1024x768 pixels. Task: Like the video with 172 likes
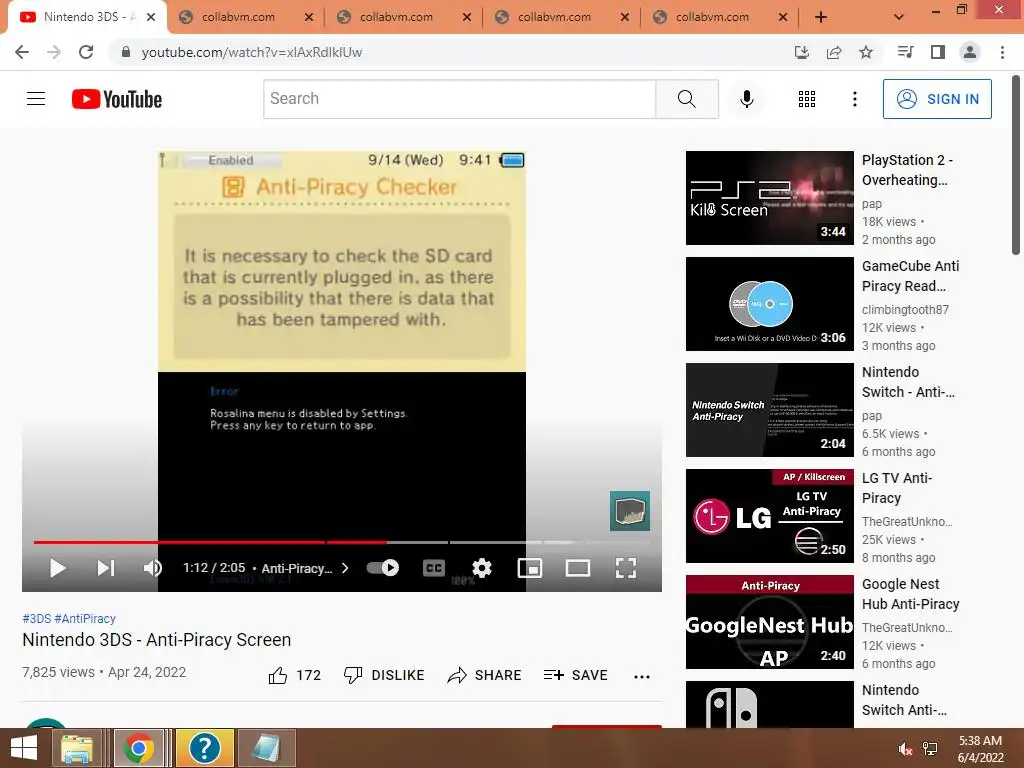point(295,675)
